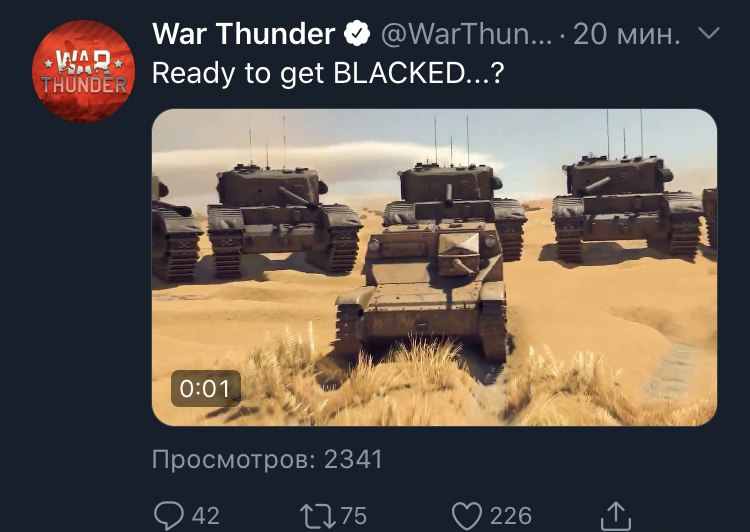Tap the retweet arrows icon
750x532 pixels.
317,517
